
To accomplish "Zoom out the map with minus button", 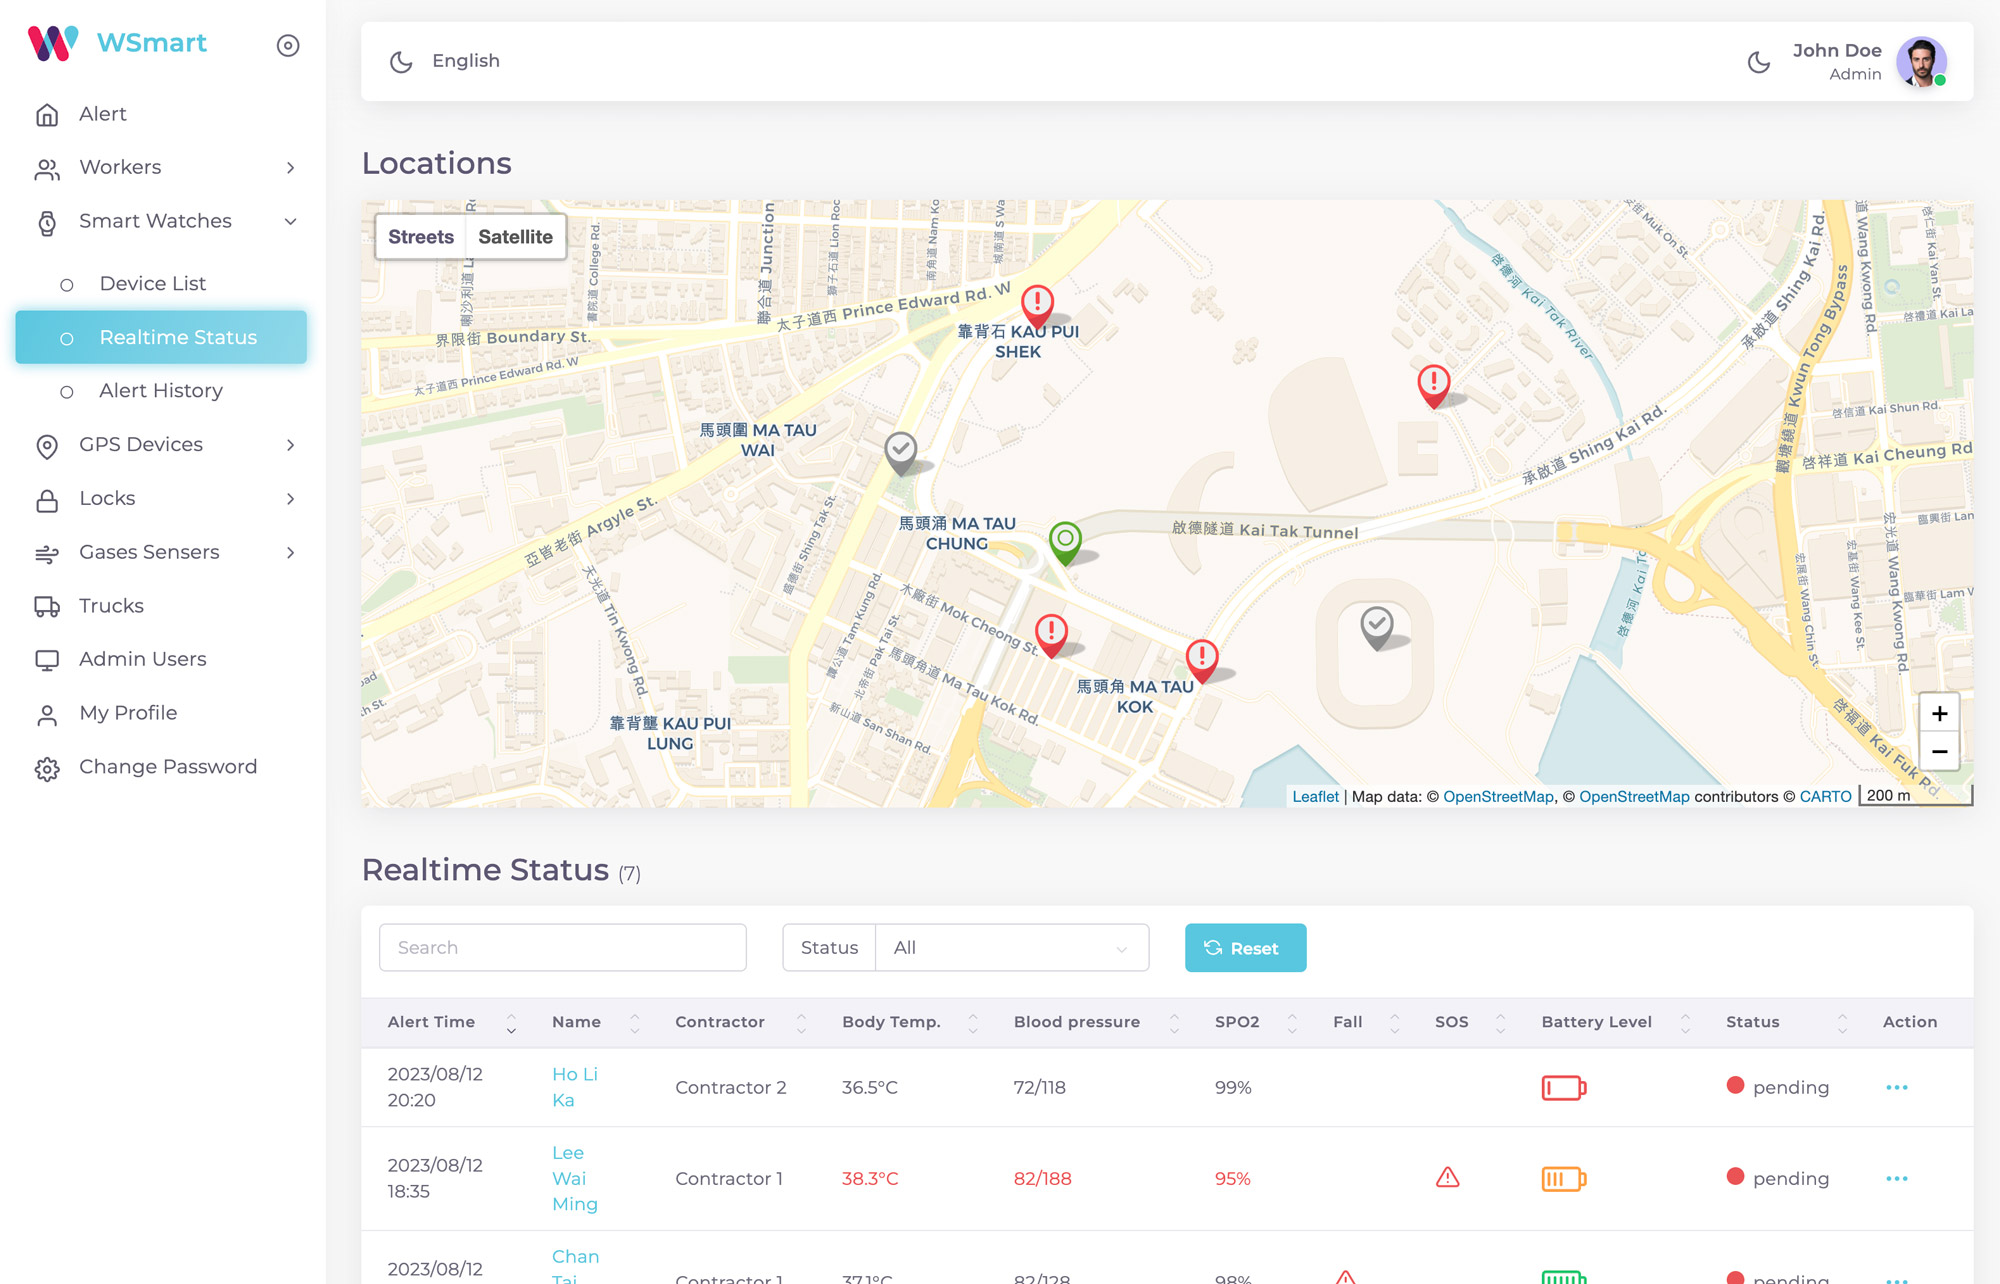I will pyautogui.click(x=1939, y=751).
